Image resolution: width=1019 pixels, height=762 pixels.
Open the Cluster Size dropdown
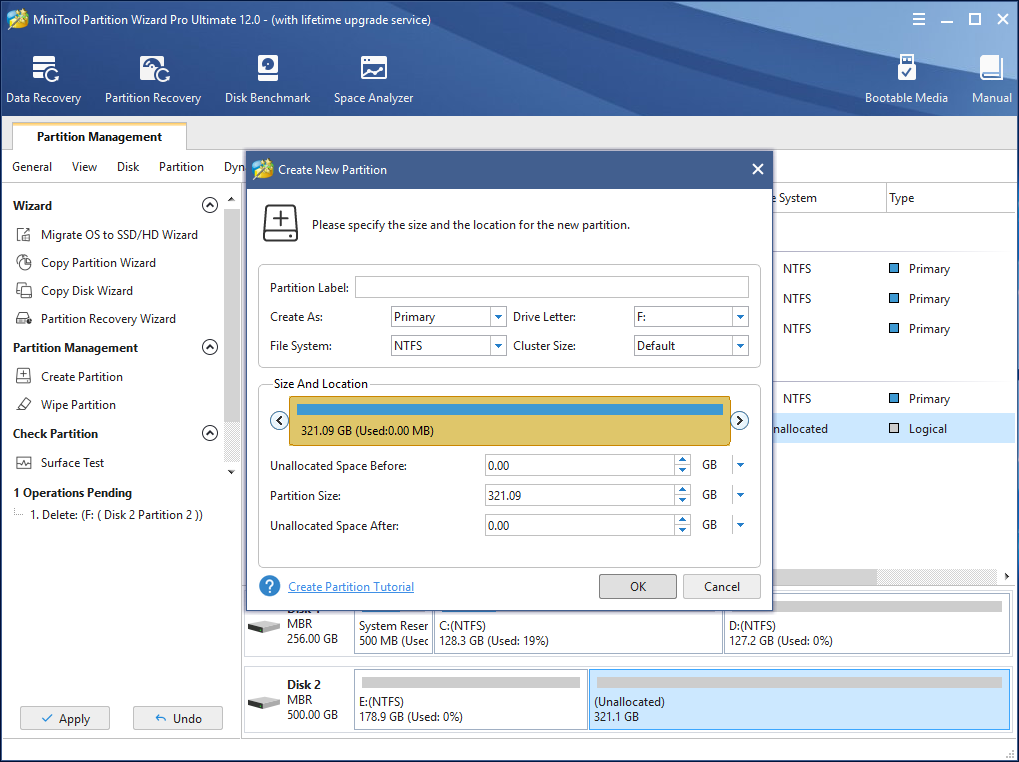(x=740, y=346)
